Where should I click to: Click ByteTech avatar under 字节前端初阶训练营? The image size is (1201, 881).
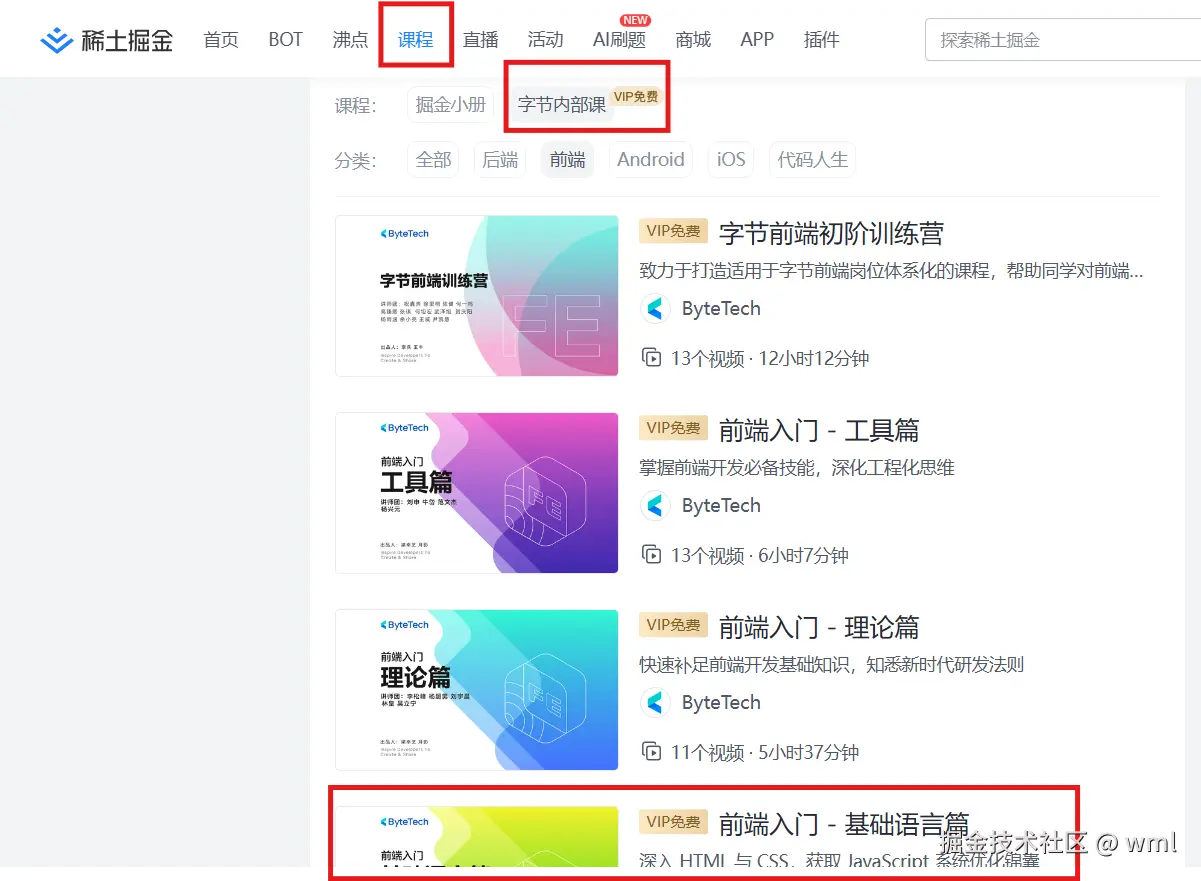(x=655, y=308)
